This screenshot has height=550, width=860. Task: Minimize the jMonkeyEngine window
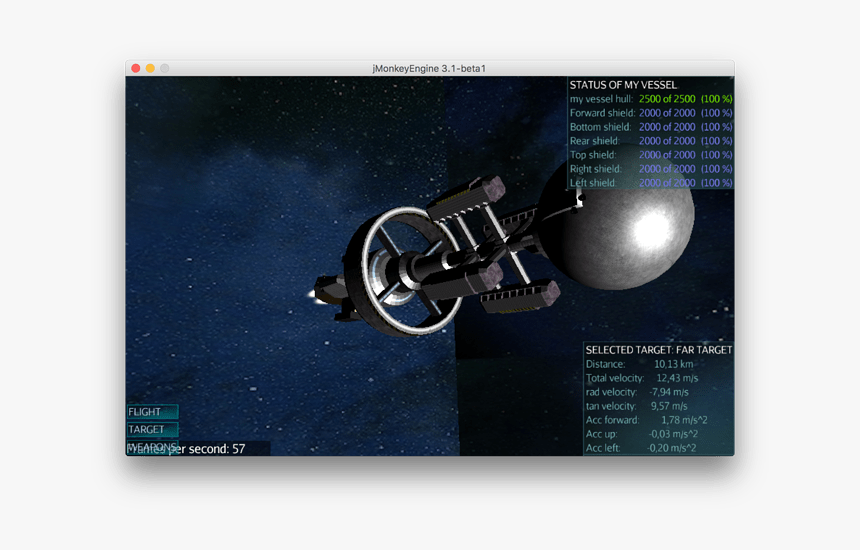click(x=150, y=69)
